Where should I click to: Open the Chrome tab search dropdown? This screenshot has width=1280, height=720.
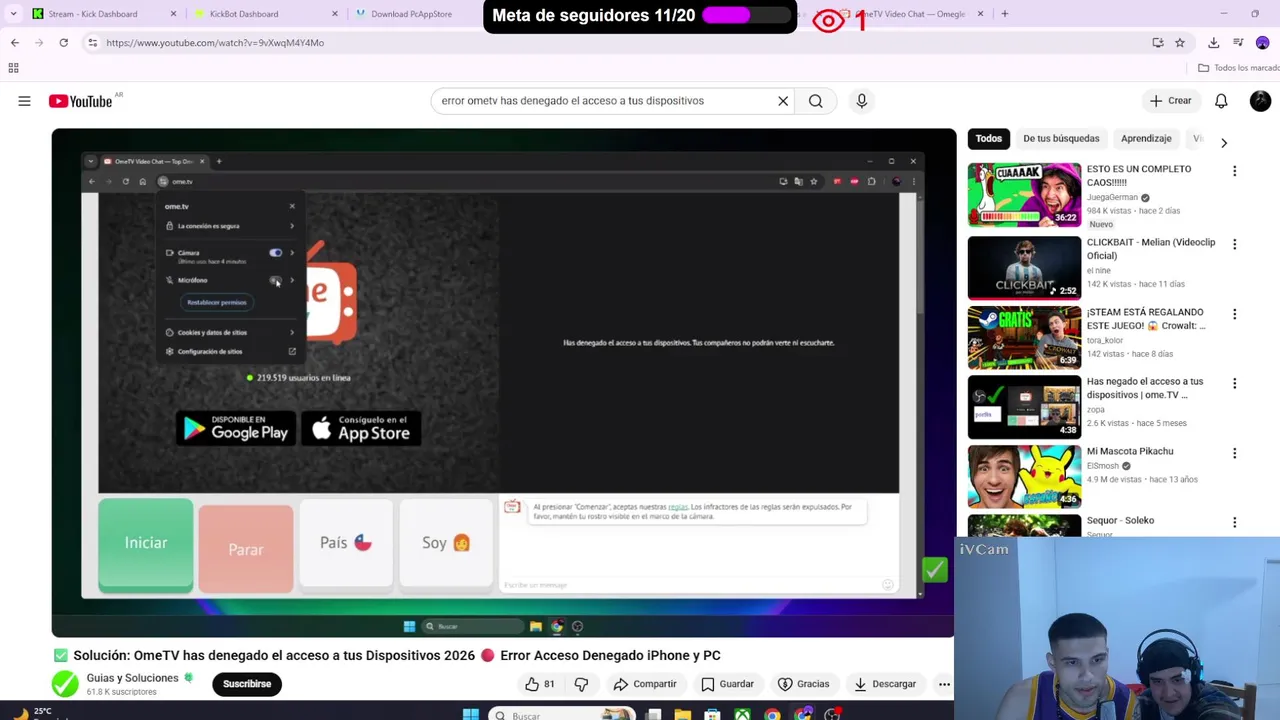[13, 14]
